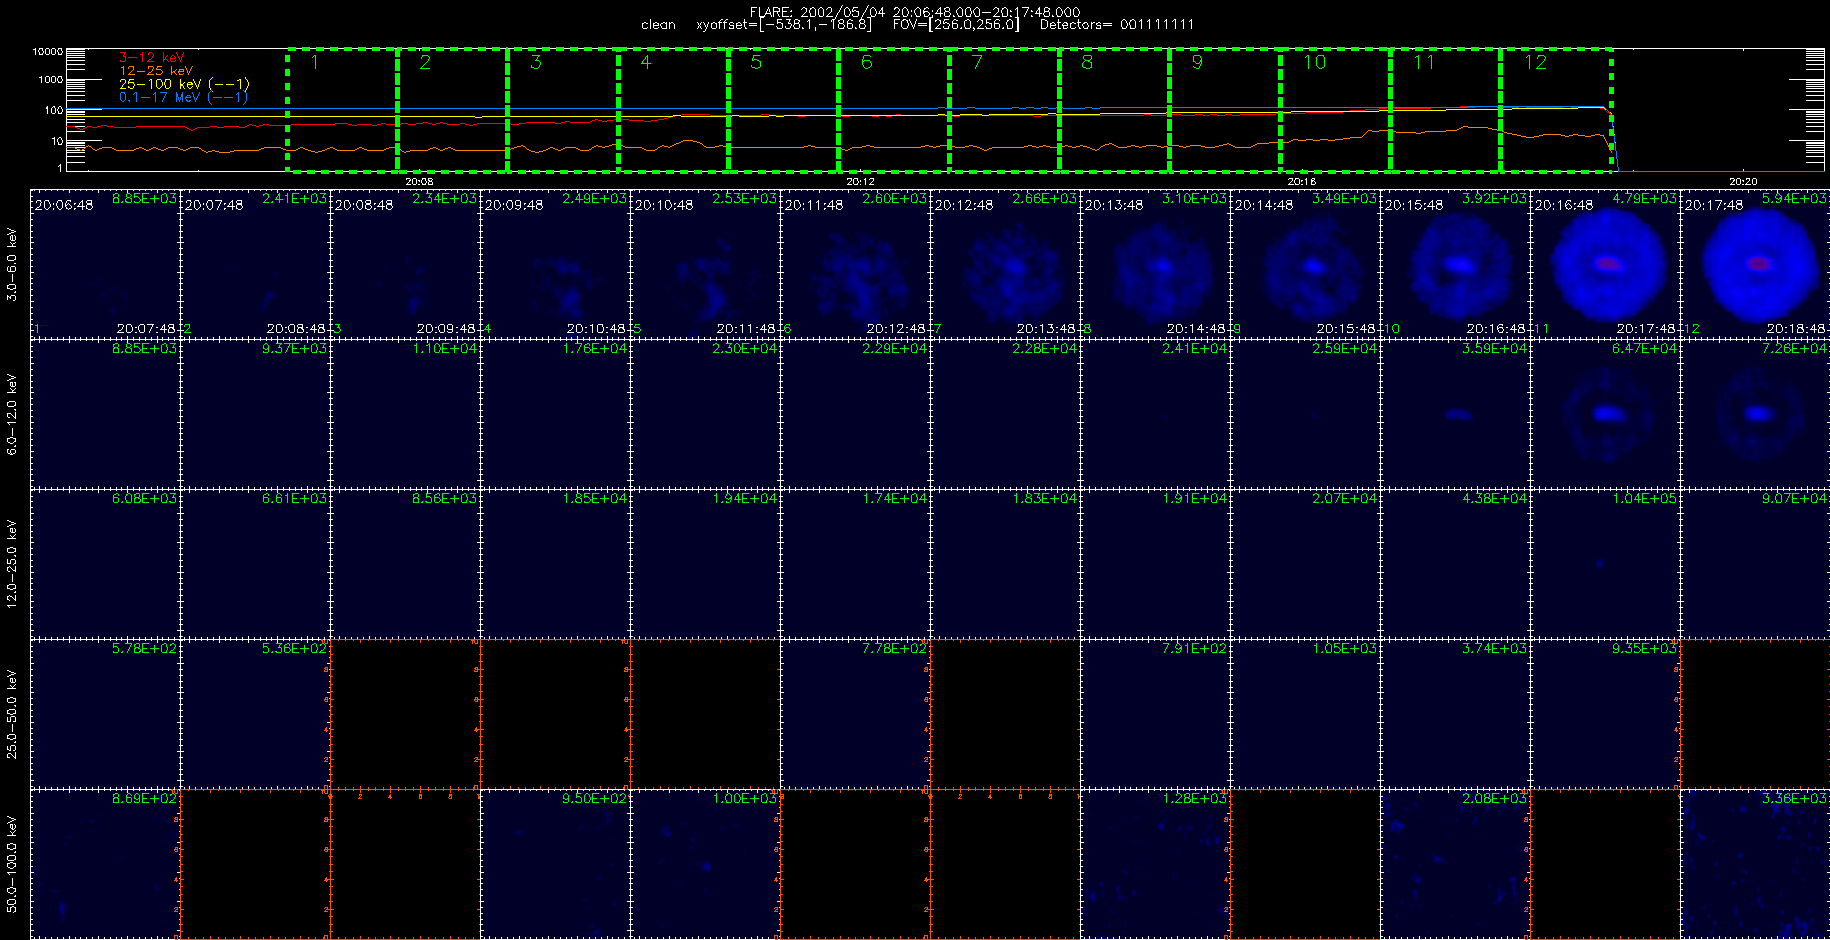Click interval 12 box in the light curve

(1556, 110)
